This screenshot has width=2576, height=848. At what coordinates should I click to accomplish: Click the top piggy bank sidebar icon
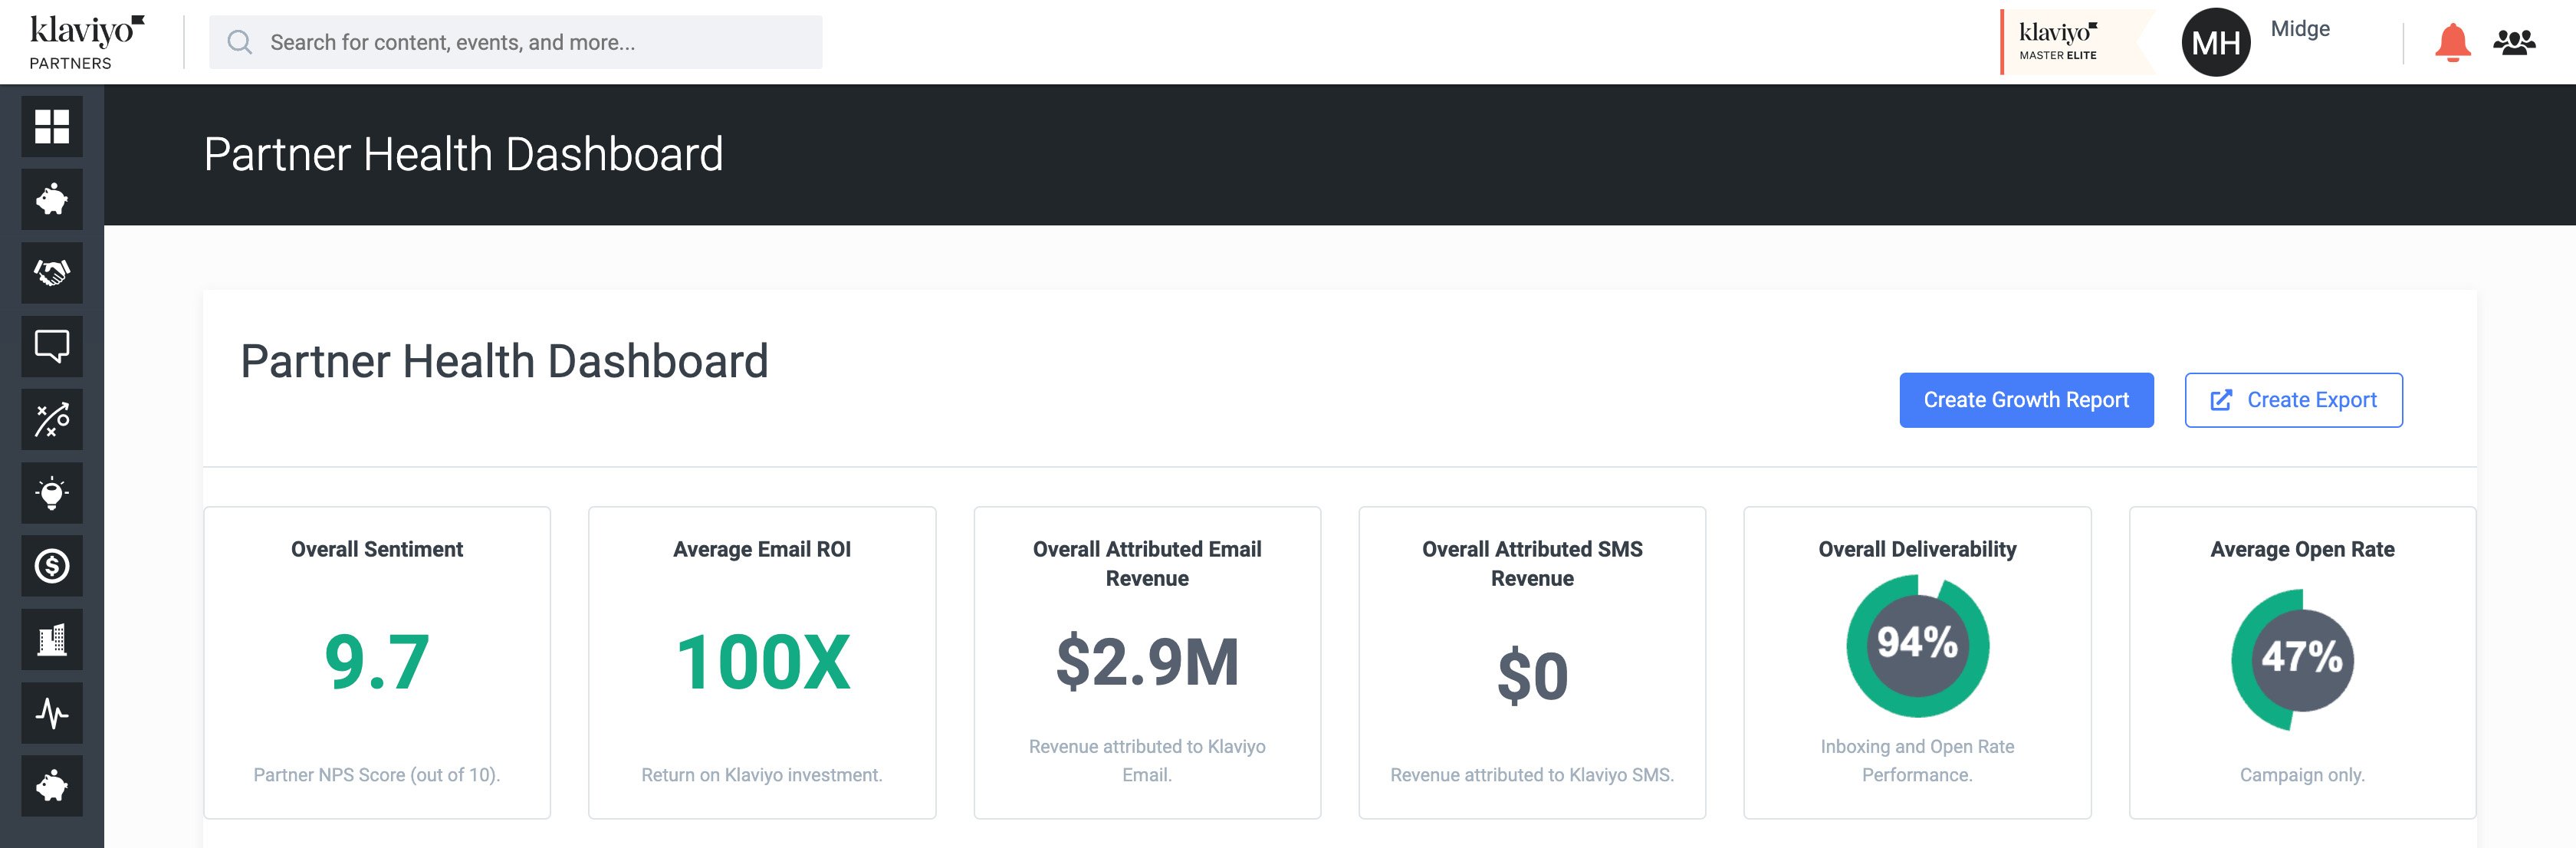52,200
